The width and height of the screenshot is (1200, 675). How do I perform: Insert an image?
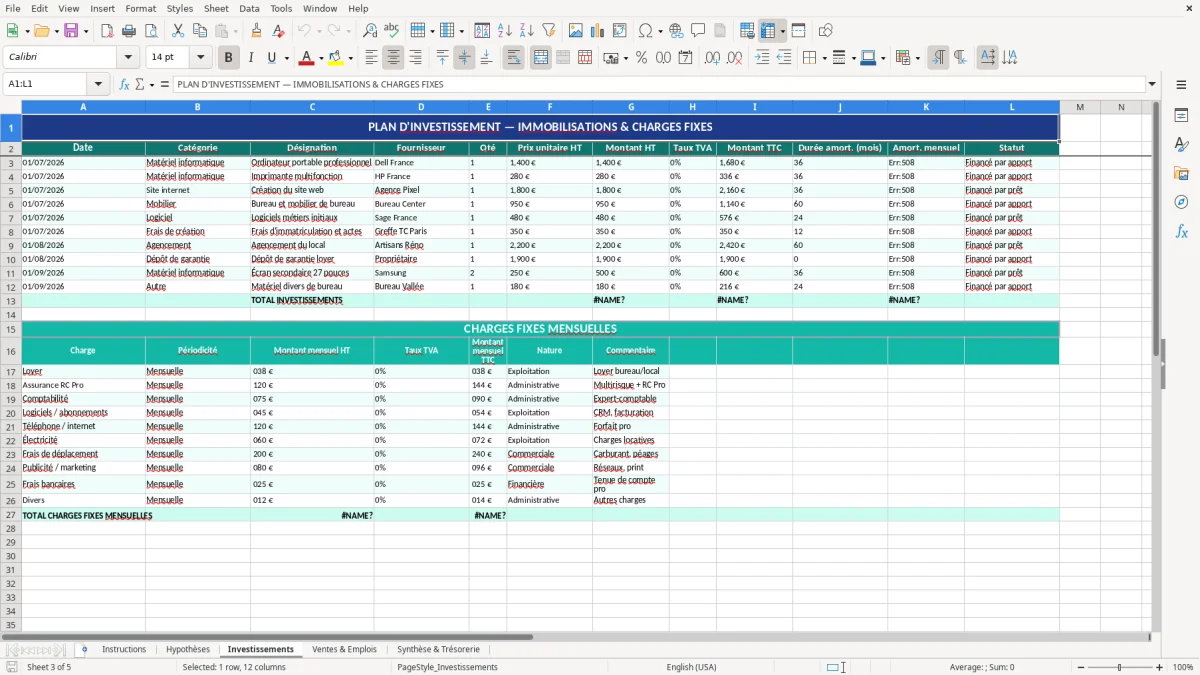click(577, 31)
